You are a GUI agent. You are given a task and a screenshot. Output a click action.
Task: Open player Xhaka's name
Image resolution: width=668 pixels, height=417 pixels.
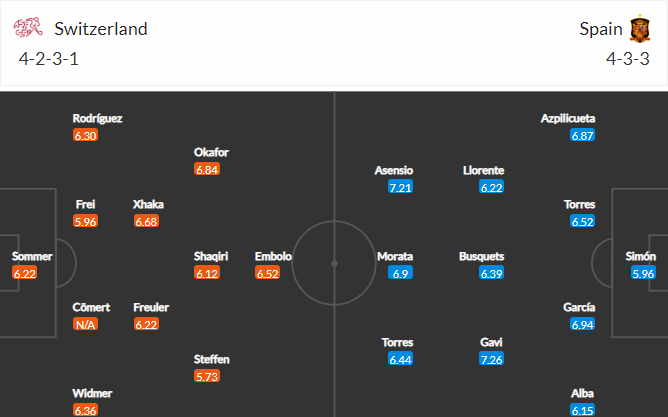(x=148, y=204)
